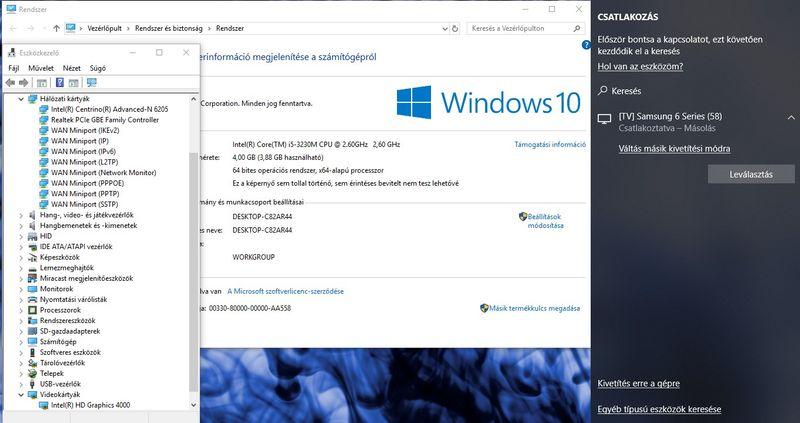Select the Szoftveres eszközök tree item

(x=70, y=353)
